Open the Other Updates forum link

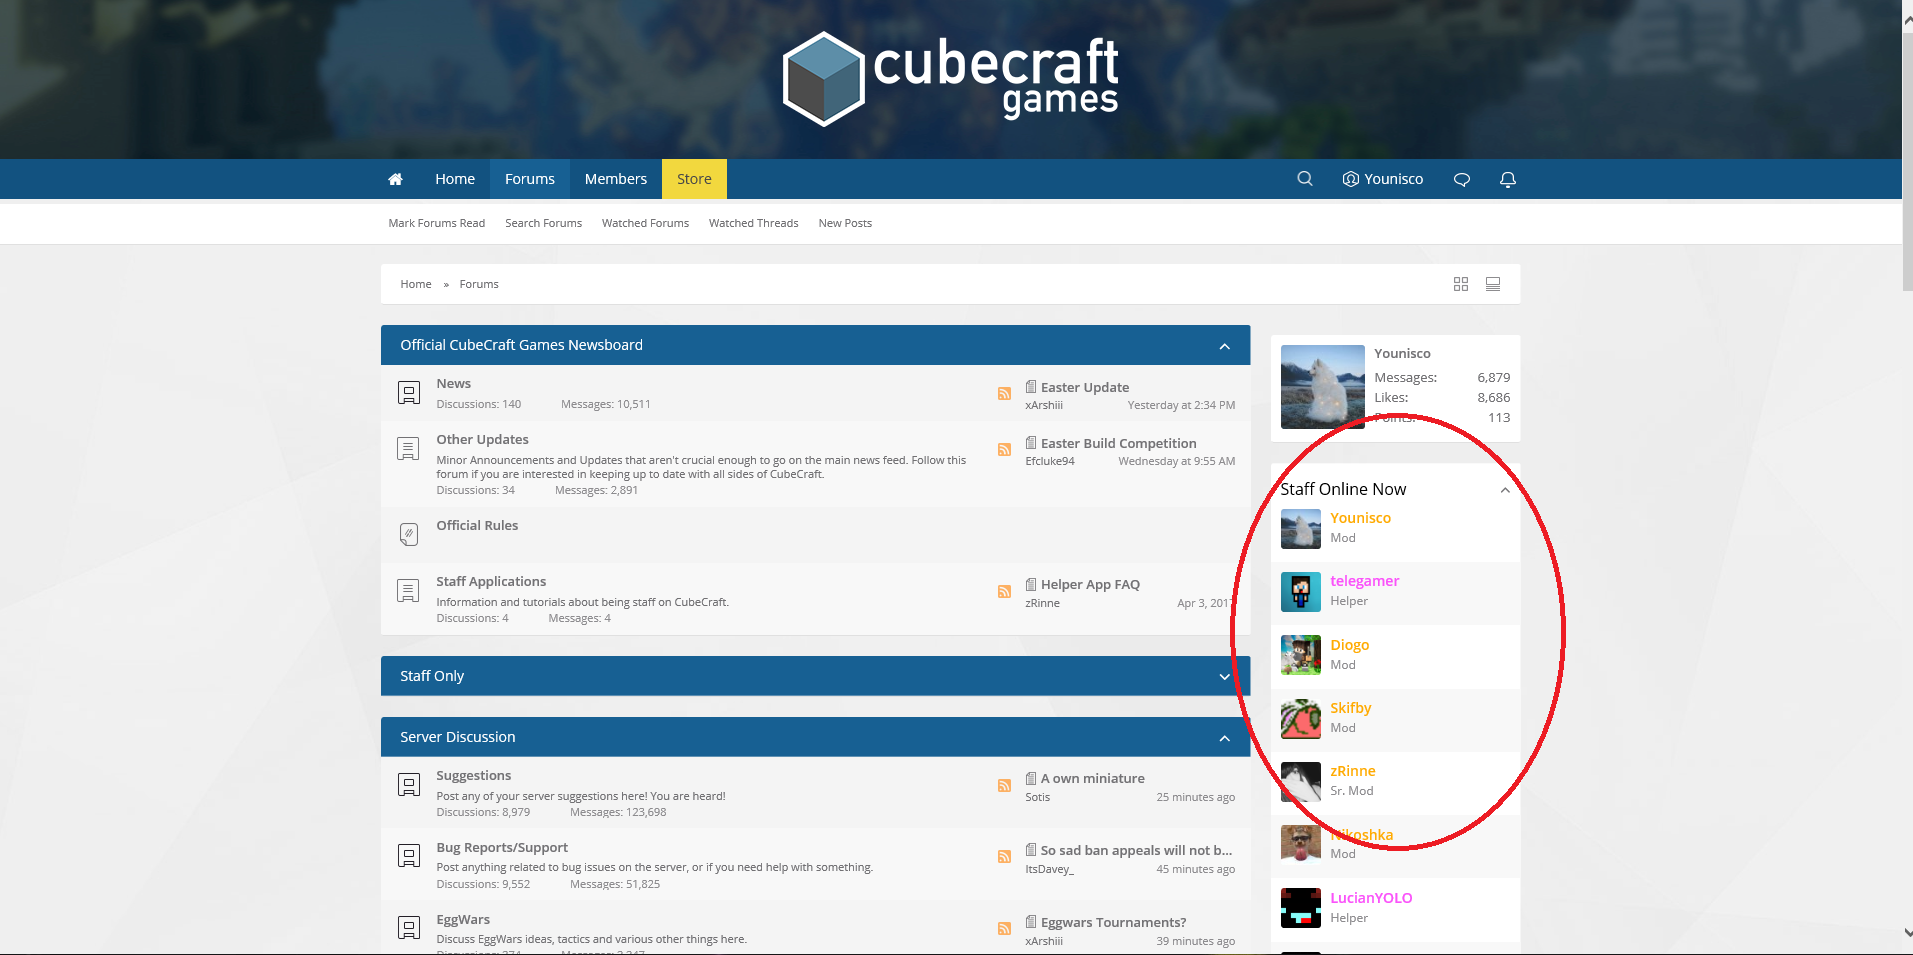point(482,440)
